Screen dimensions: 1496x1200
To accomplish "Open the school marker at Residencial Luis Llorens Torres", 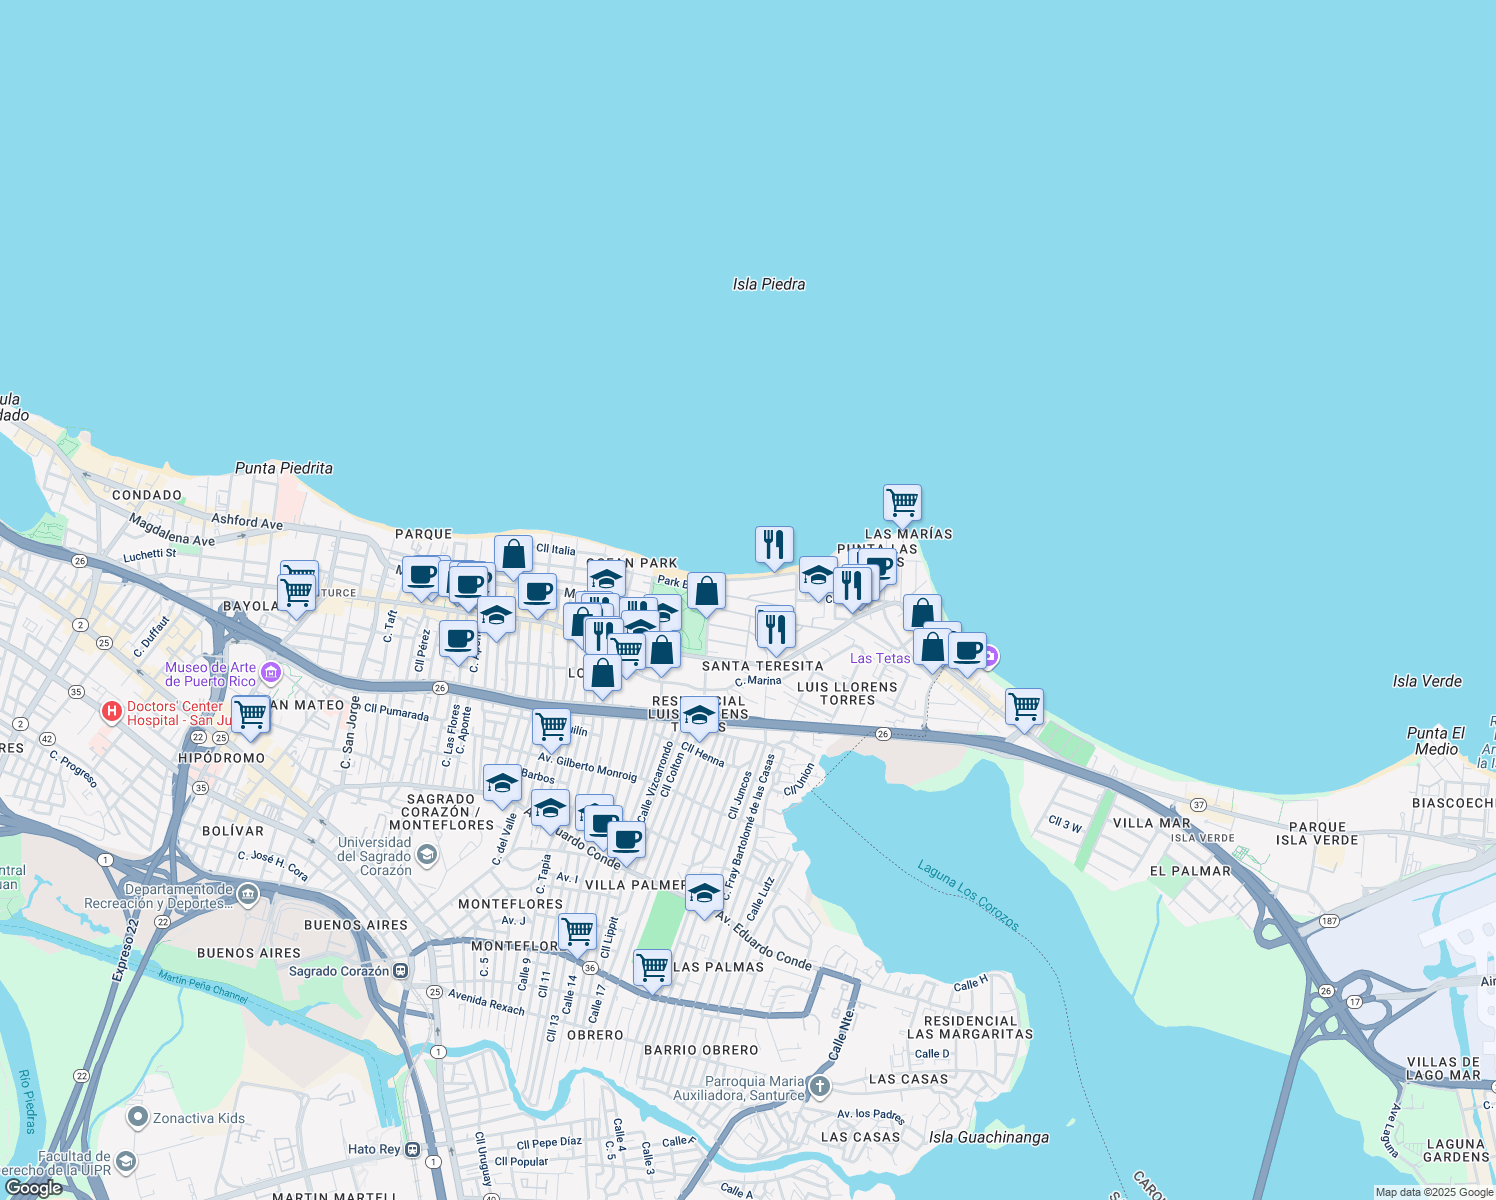I will [x=699, y=715].
